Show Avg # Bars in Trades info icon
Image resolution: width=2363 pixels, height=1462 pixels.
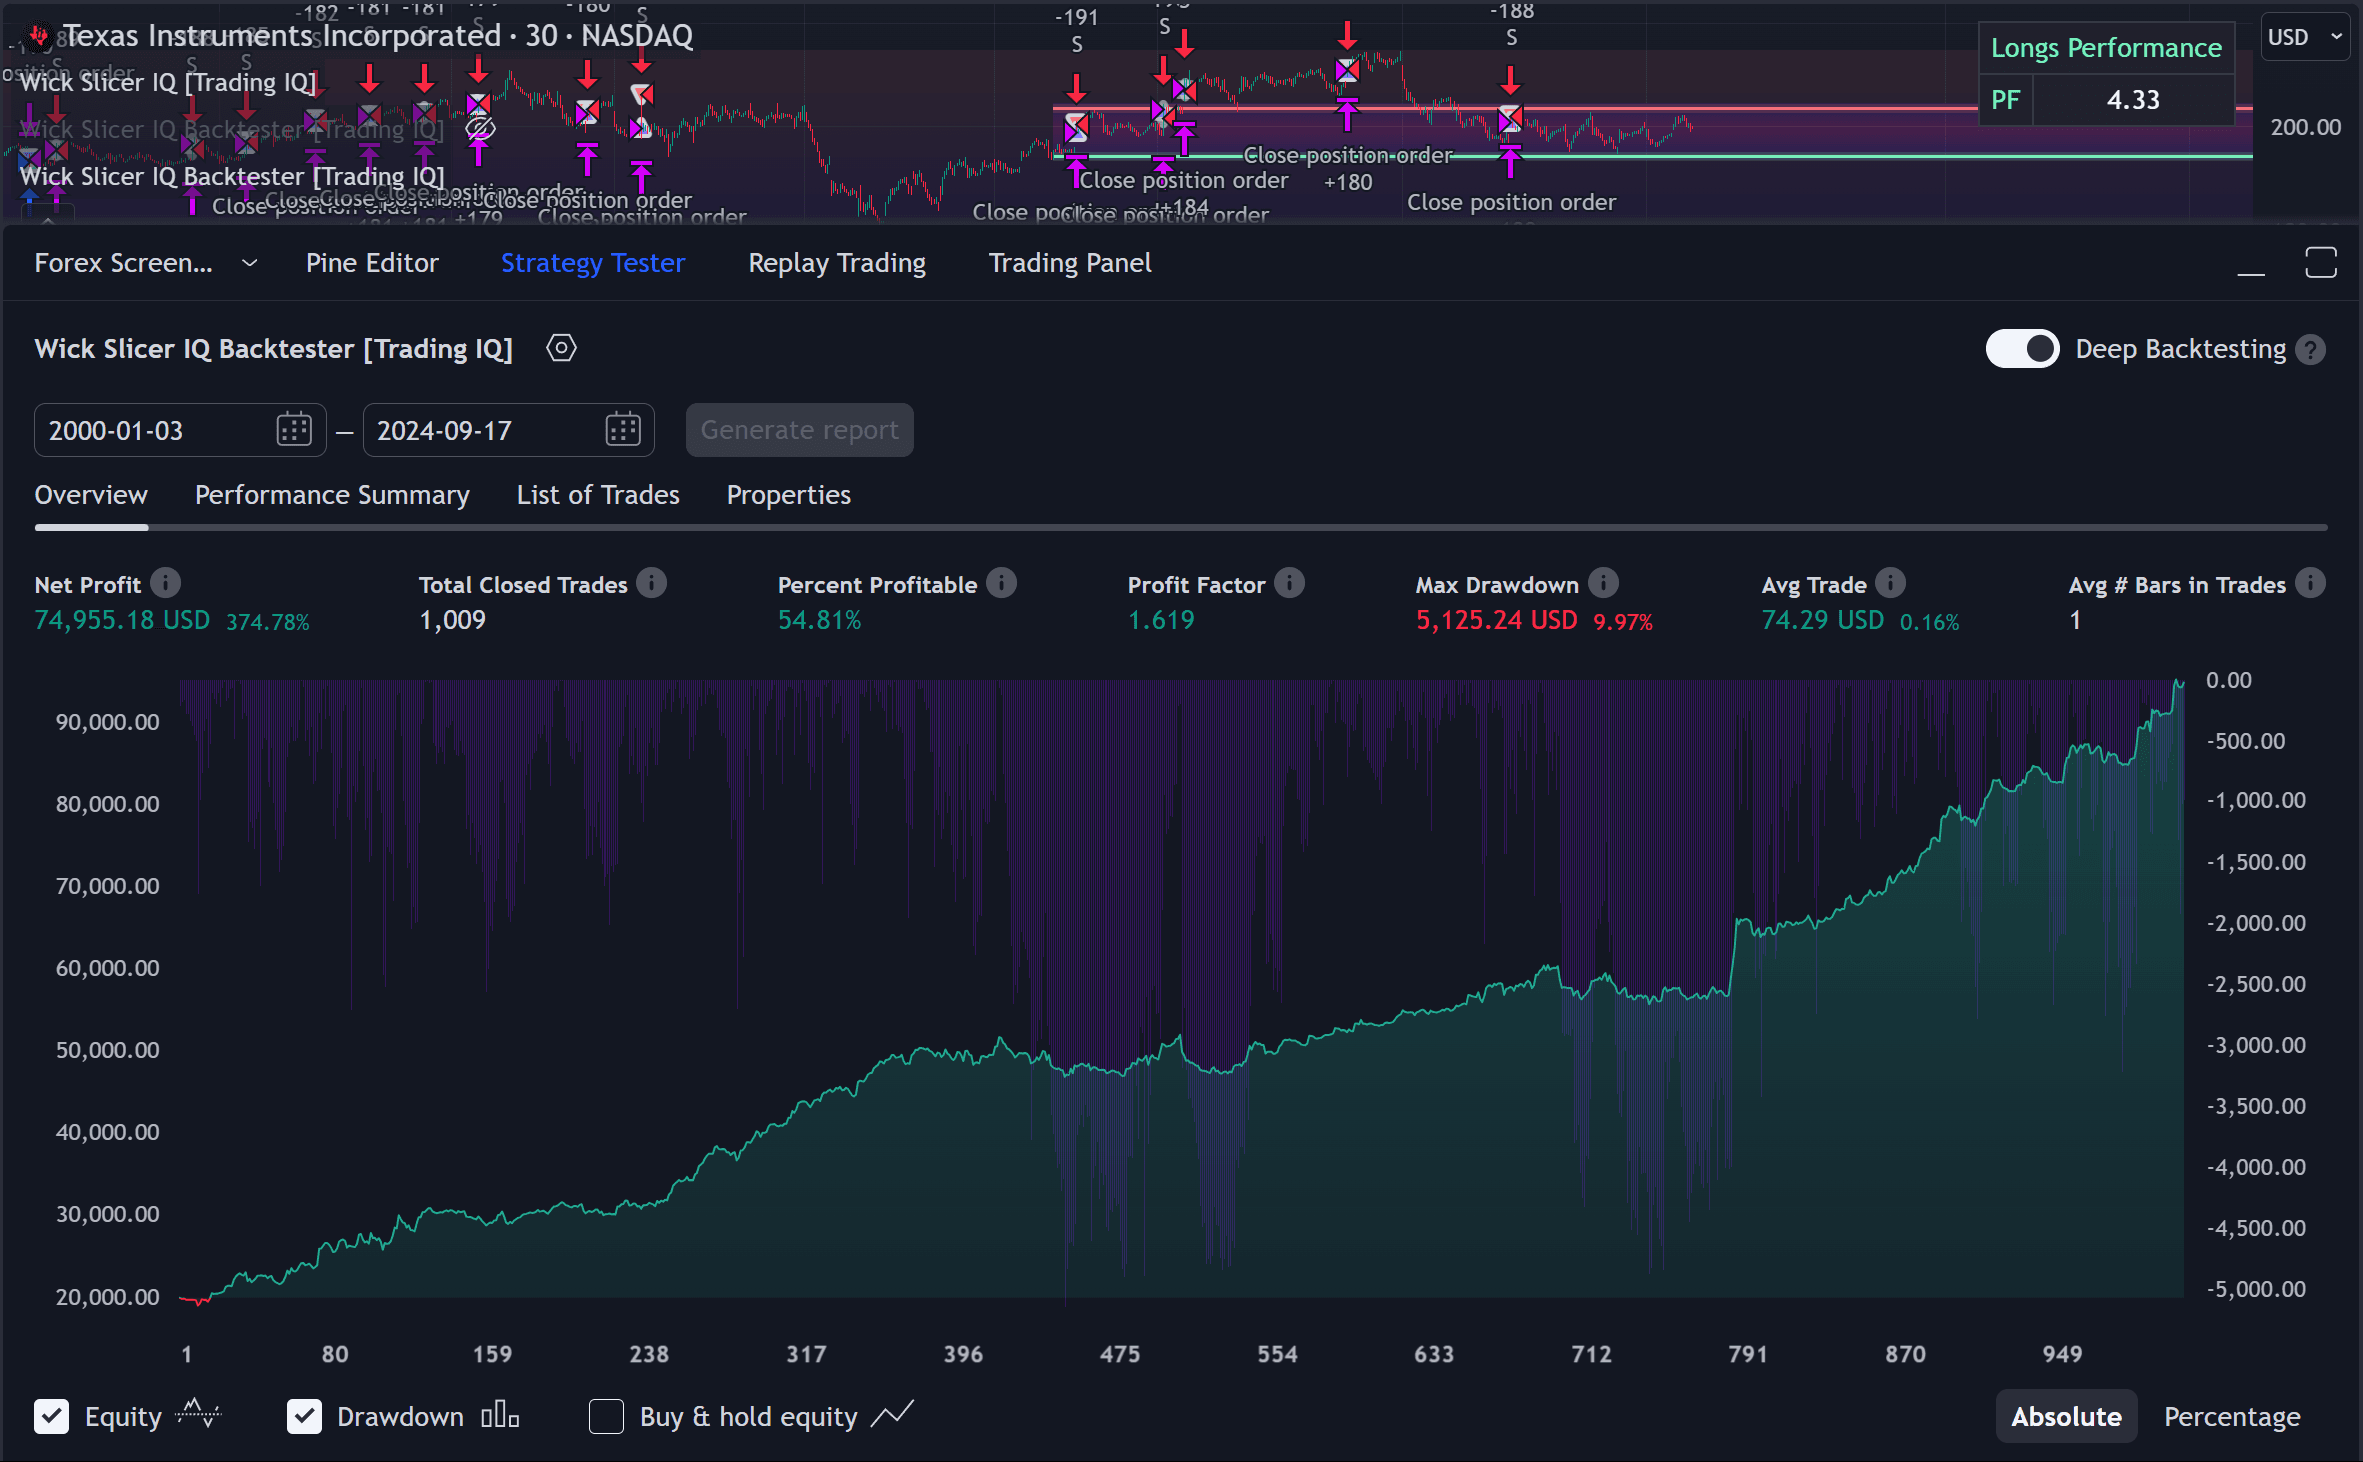pos(2310,583)
